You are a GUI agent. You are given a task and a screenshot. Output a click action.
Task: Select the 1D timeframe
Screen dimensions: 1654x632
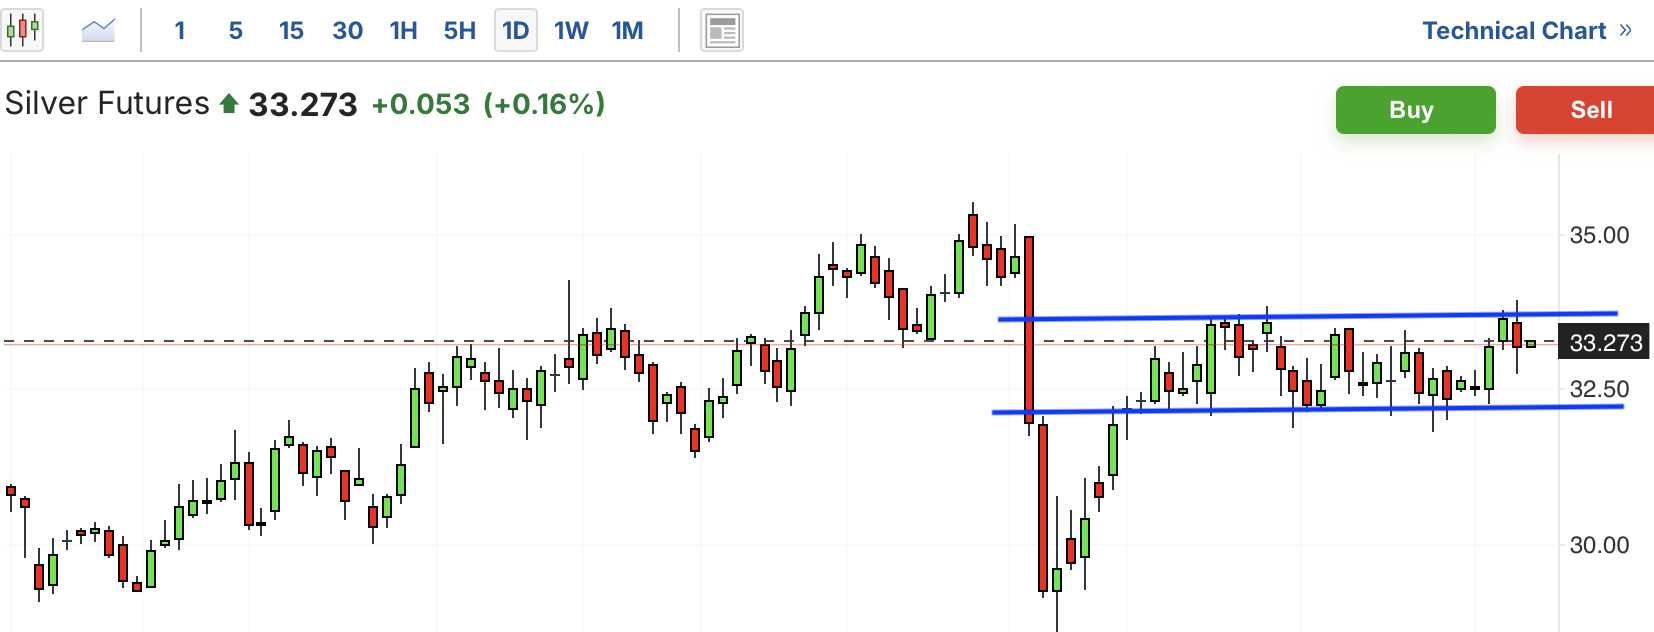(x=516, y=31)
